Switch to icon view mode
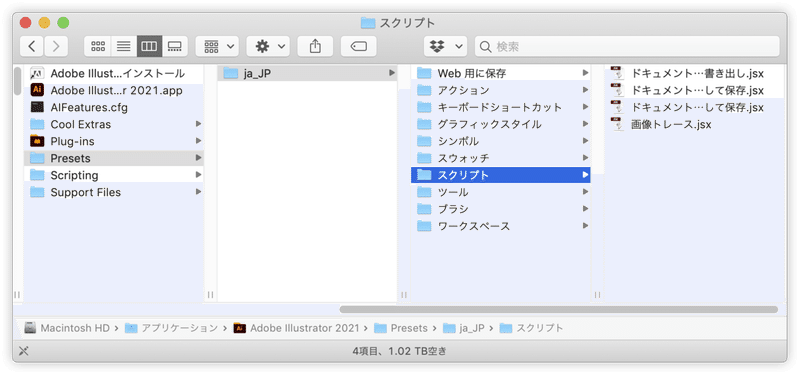This screenshot has width=800, height=375. (97, 46)
